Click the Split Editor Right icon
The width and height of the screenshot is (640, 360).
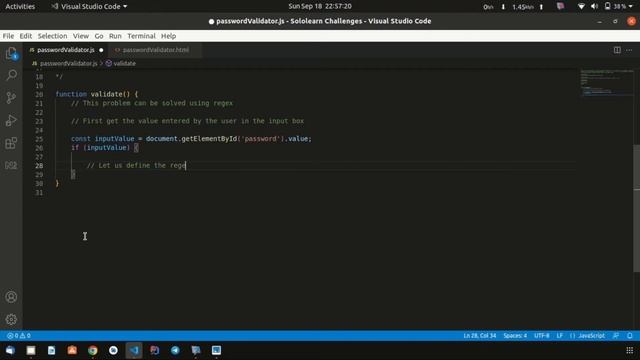[617, 50]
